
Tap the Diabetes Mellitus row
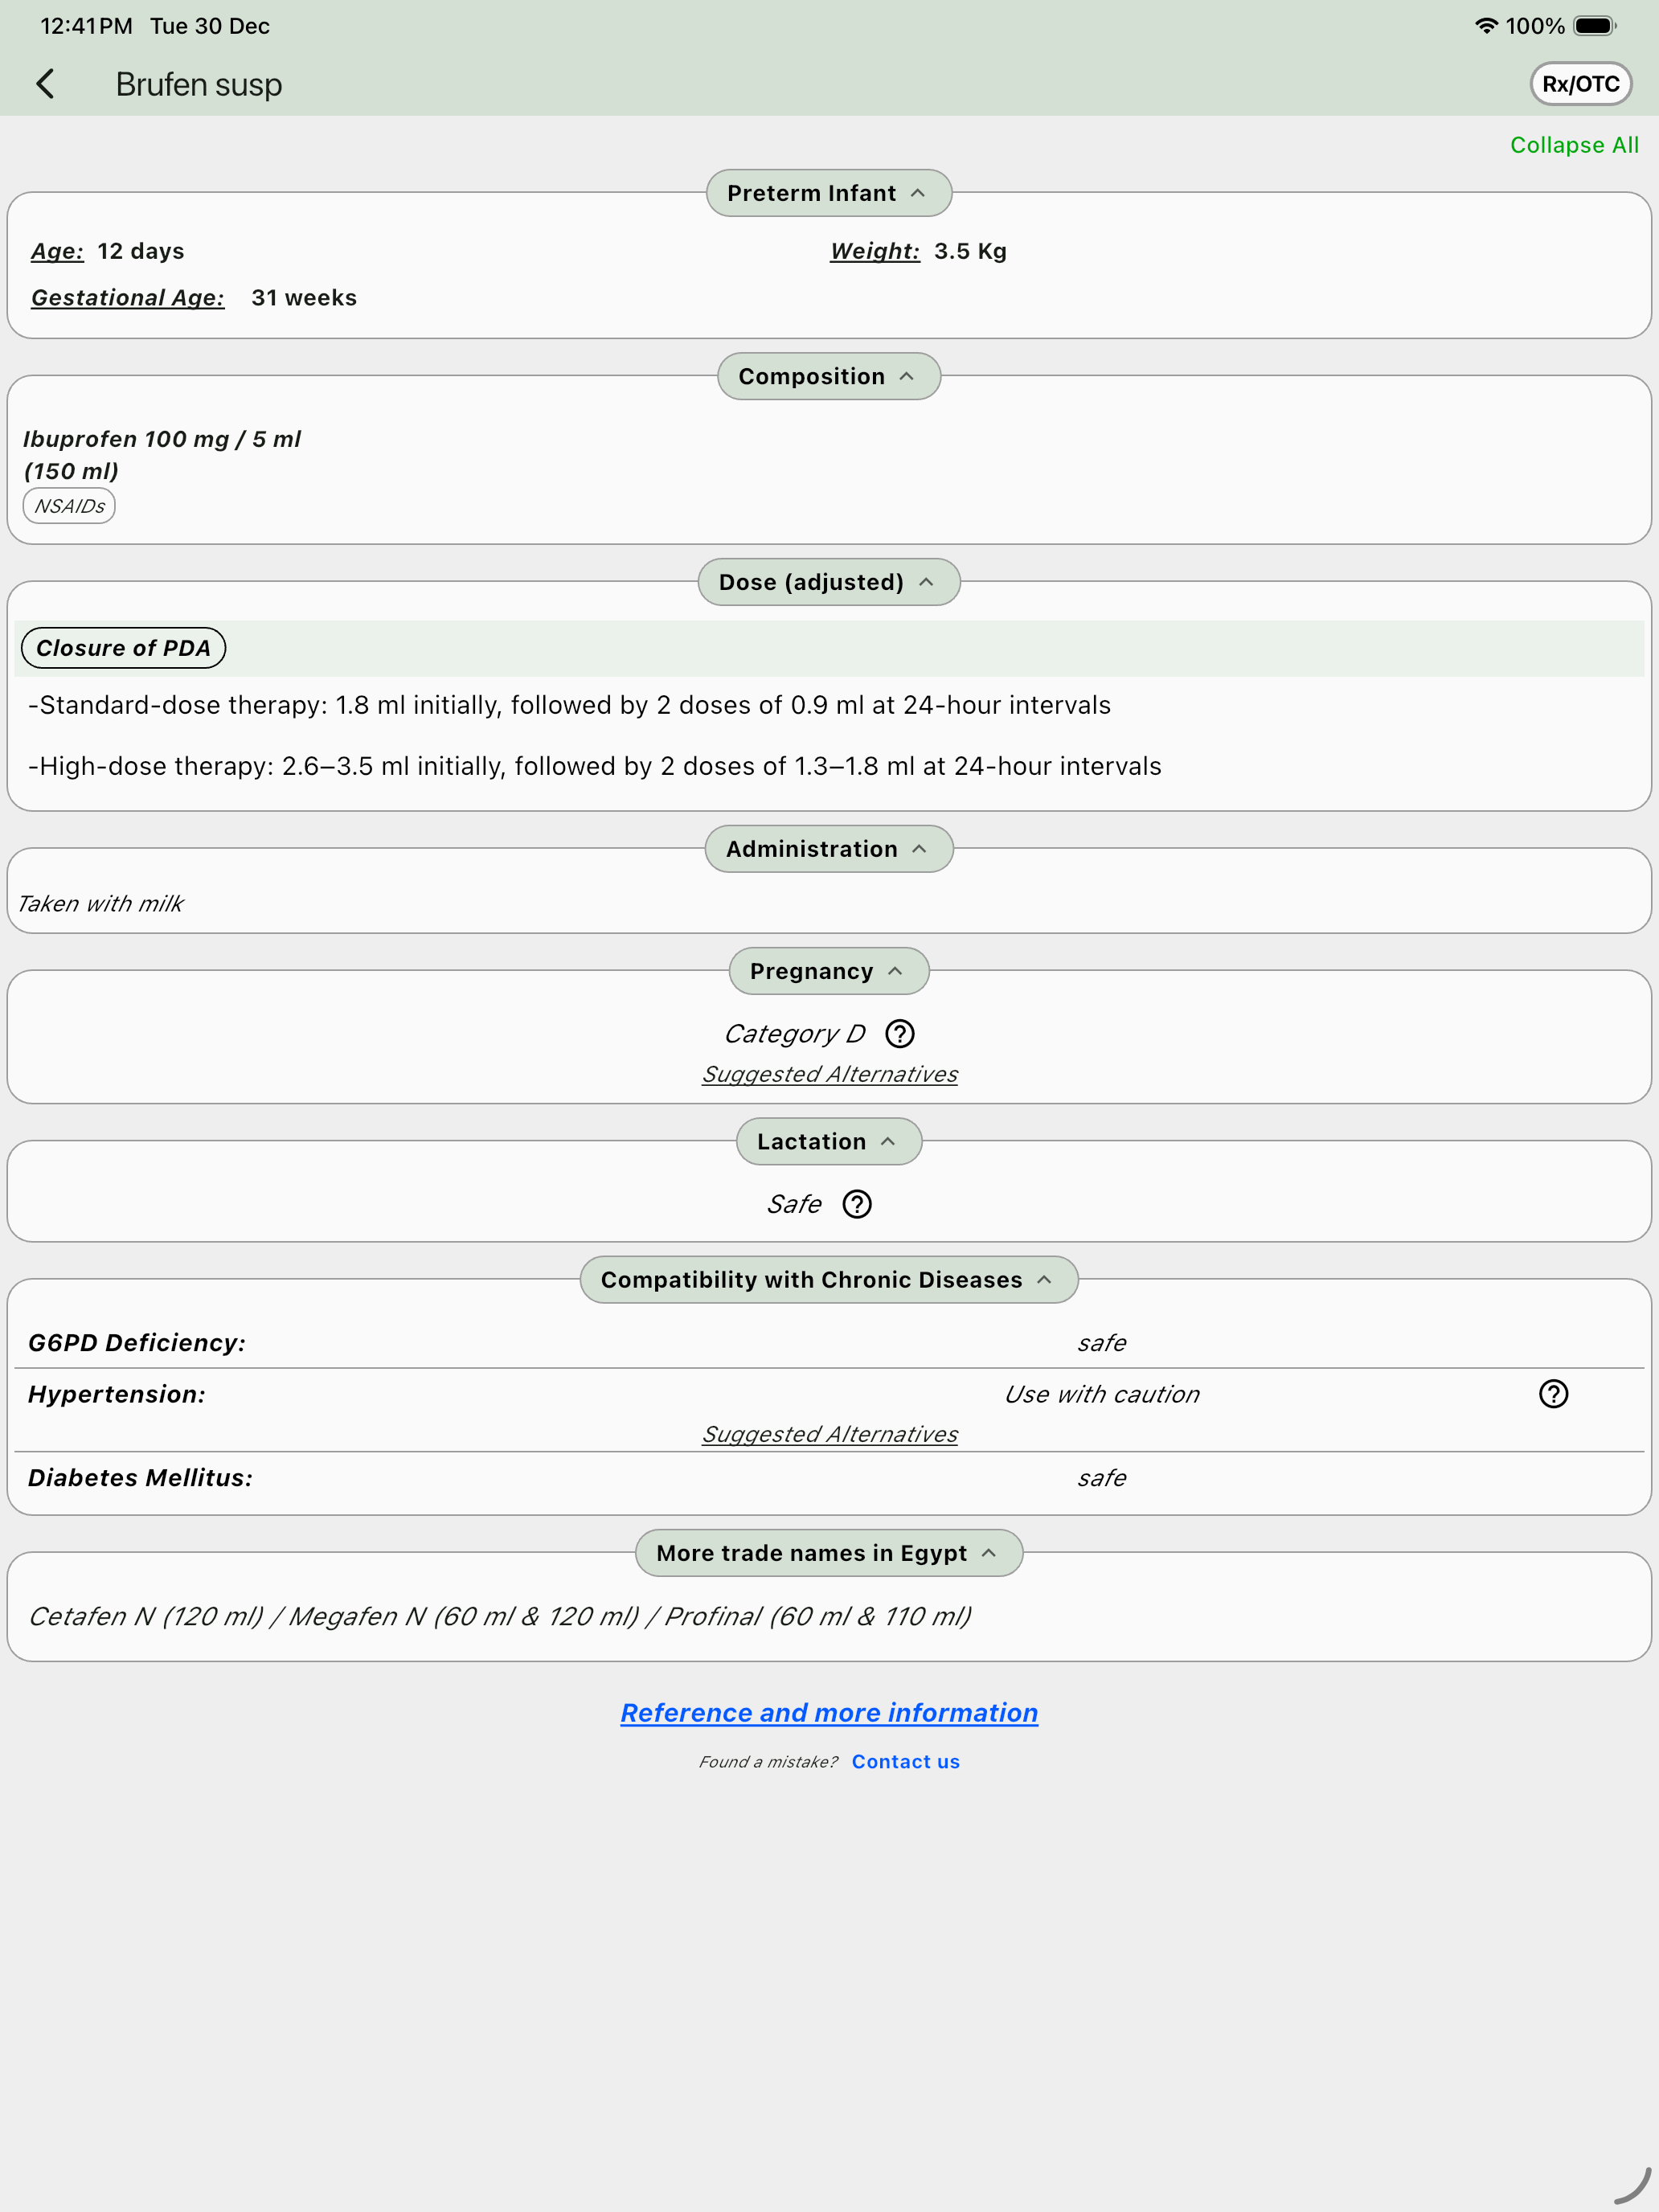tap(829, 1478)
